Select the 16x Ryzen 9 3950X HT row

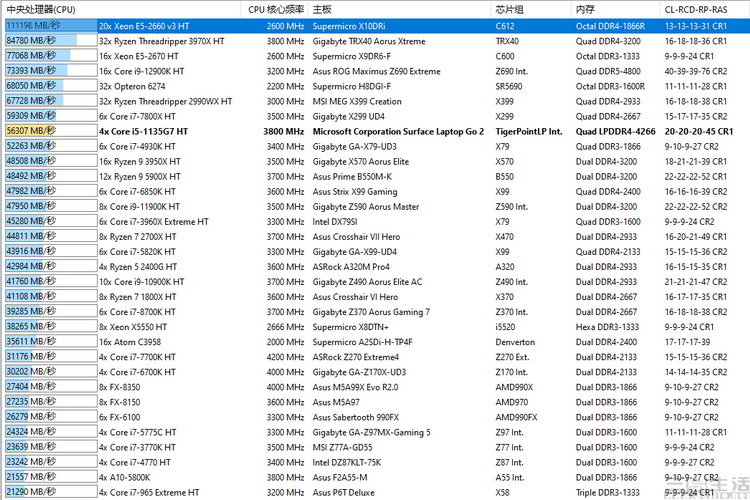click(x=377, y=161)
